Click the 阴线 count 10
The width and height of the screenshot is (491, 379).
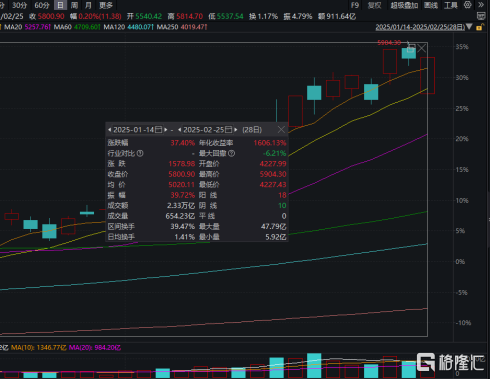point(282,205)
